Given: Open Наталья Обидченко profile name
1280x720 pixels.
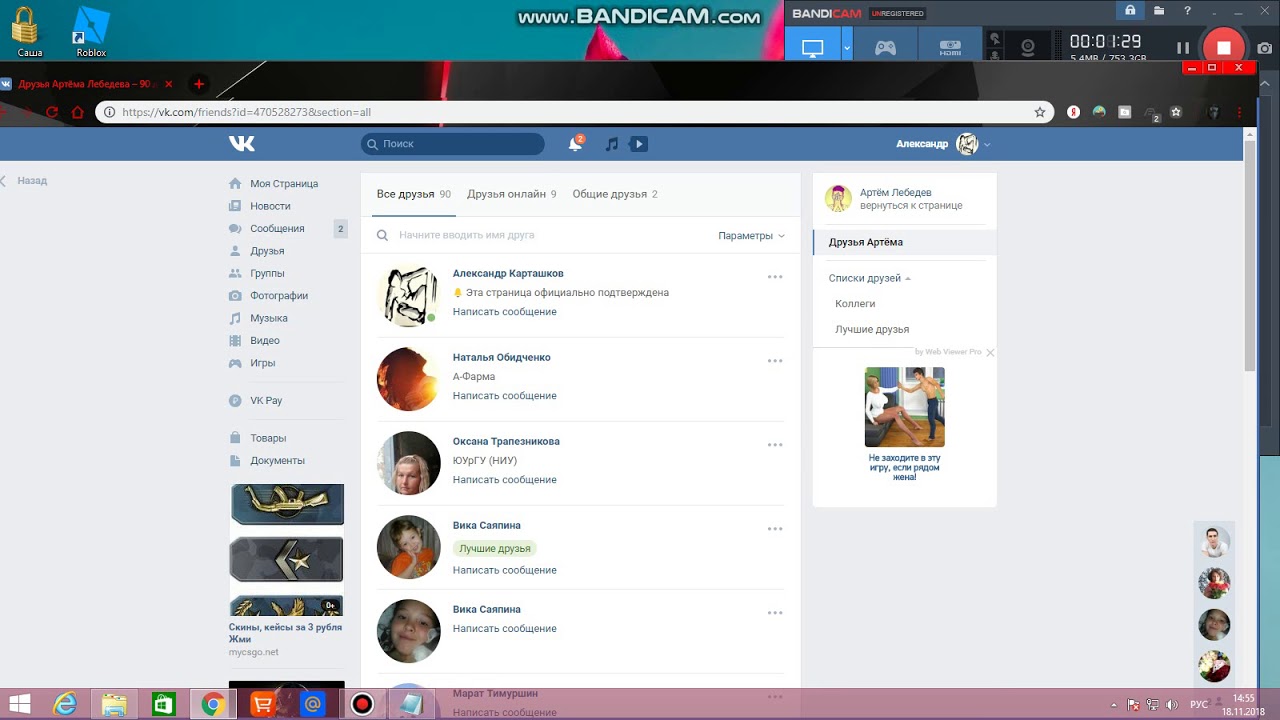Looking at the screenshot, I should click(x=501, y=357).
